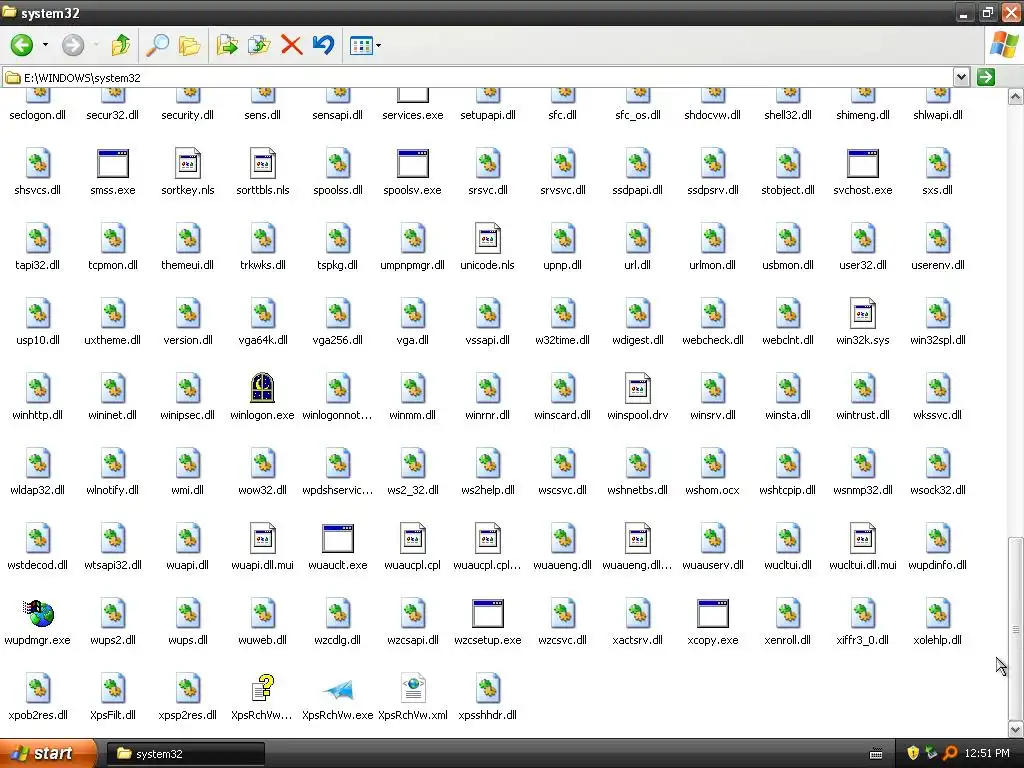Open the Views dropdown button
Screen dimensions: 1024x768
365,45
